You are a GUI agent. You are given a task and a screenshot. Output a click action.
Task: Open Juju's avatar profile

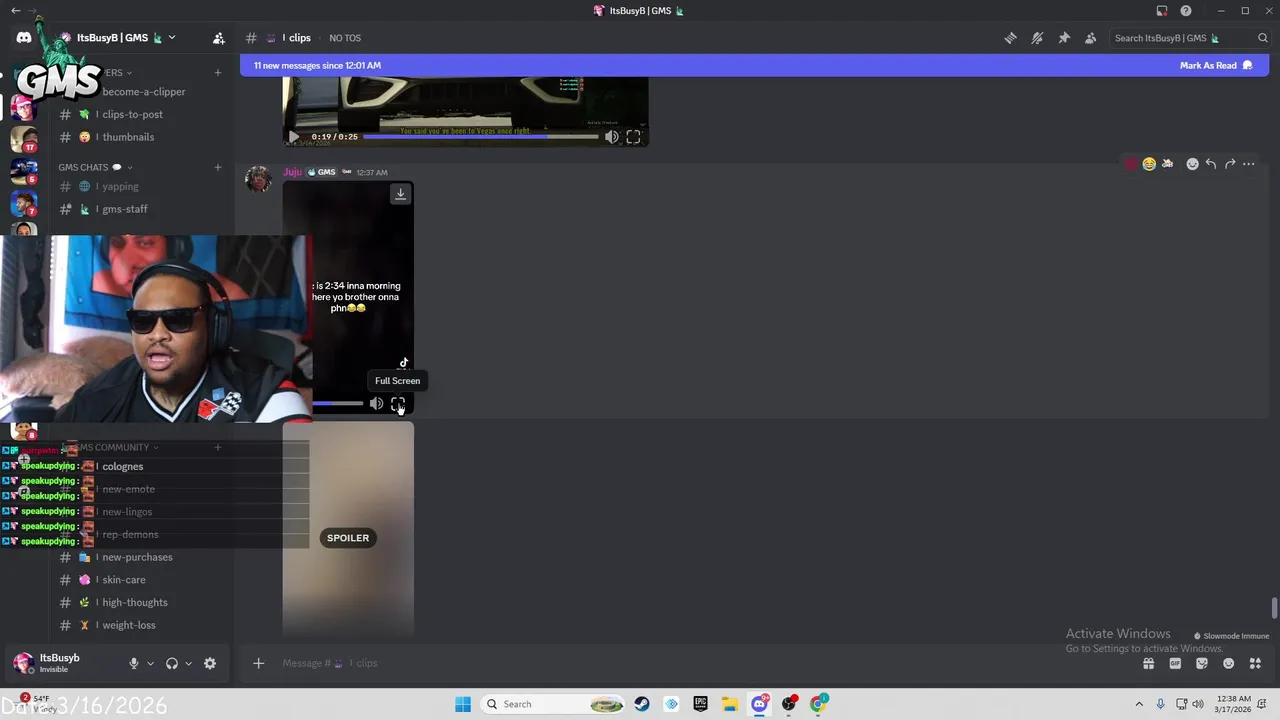(x=259, y=180)
